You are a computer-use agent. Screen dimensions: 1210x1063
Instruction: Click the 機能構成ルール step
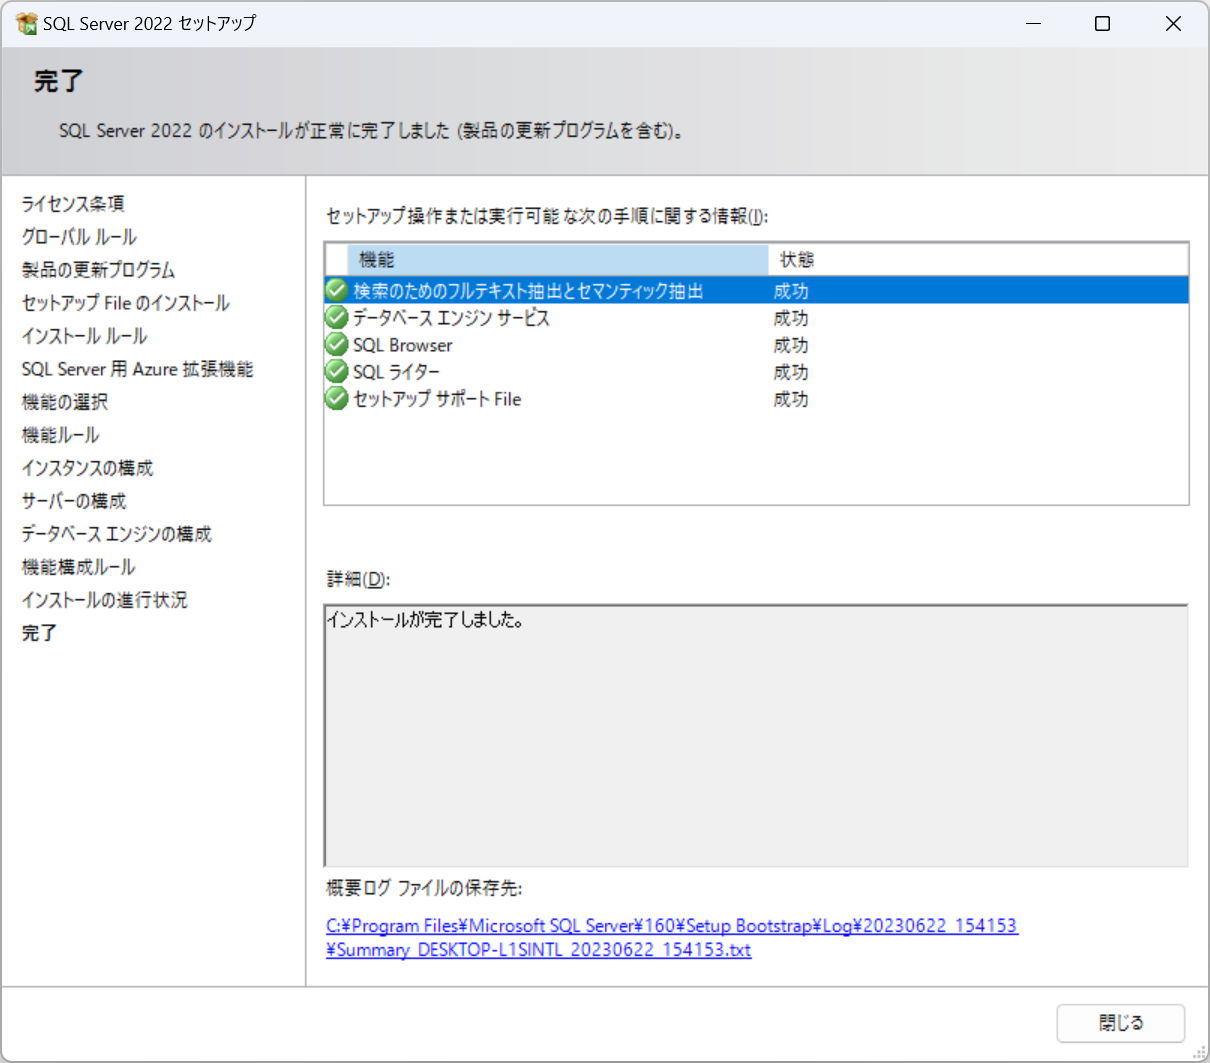[78, 567]
